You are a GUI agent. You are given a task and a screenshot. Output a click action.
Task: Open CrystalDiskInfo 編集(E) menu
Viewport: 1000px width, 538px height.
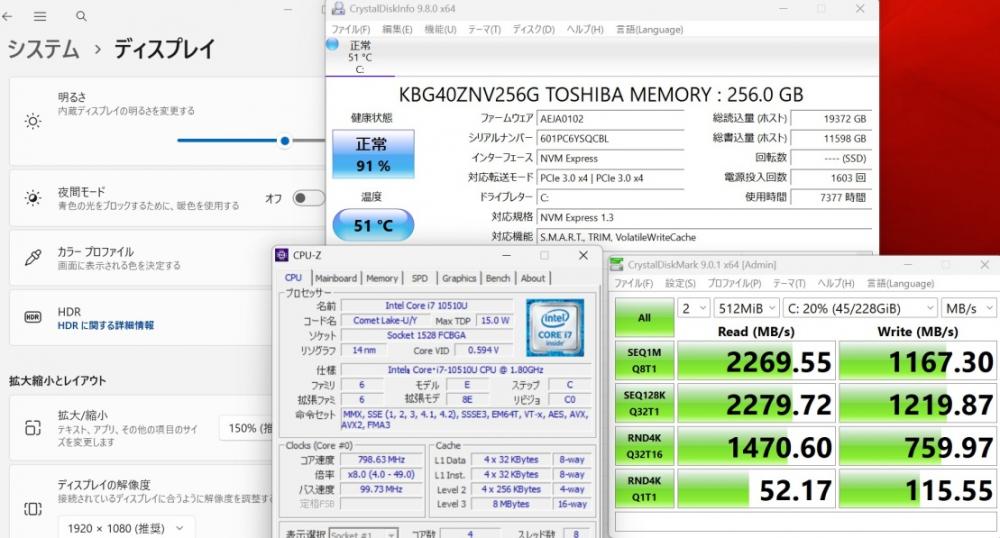[x=397, y=29]
